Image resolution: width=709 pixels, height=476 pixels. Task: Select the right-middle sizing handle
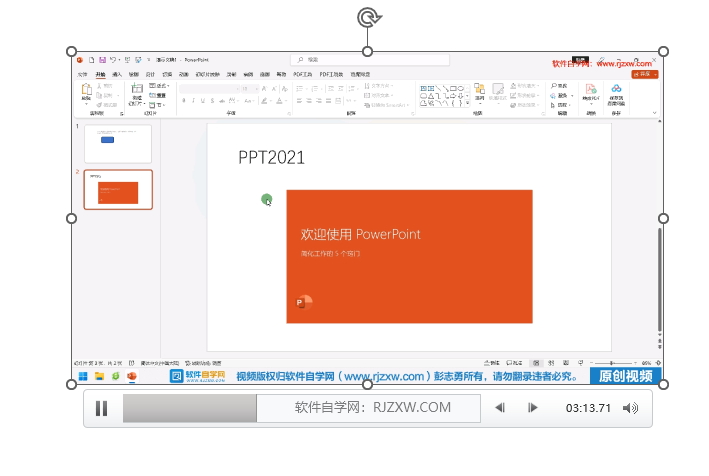point(663,219)
